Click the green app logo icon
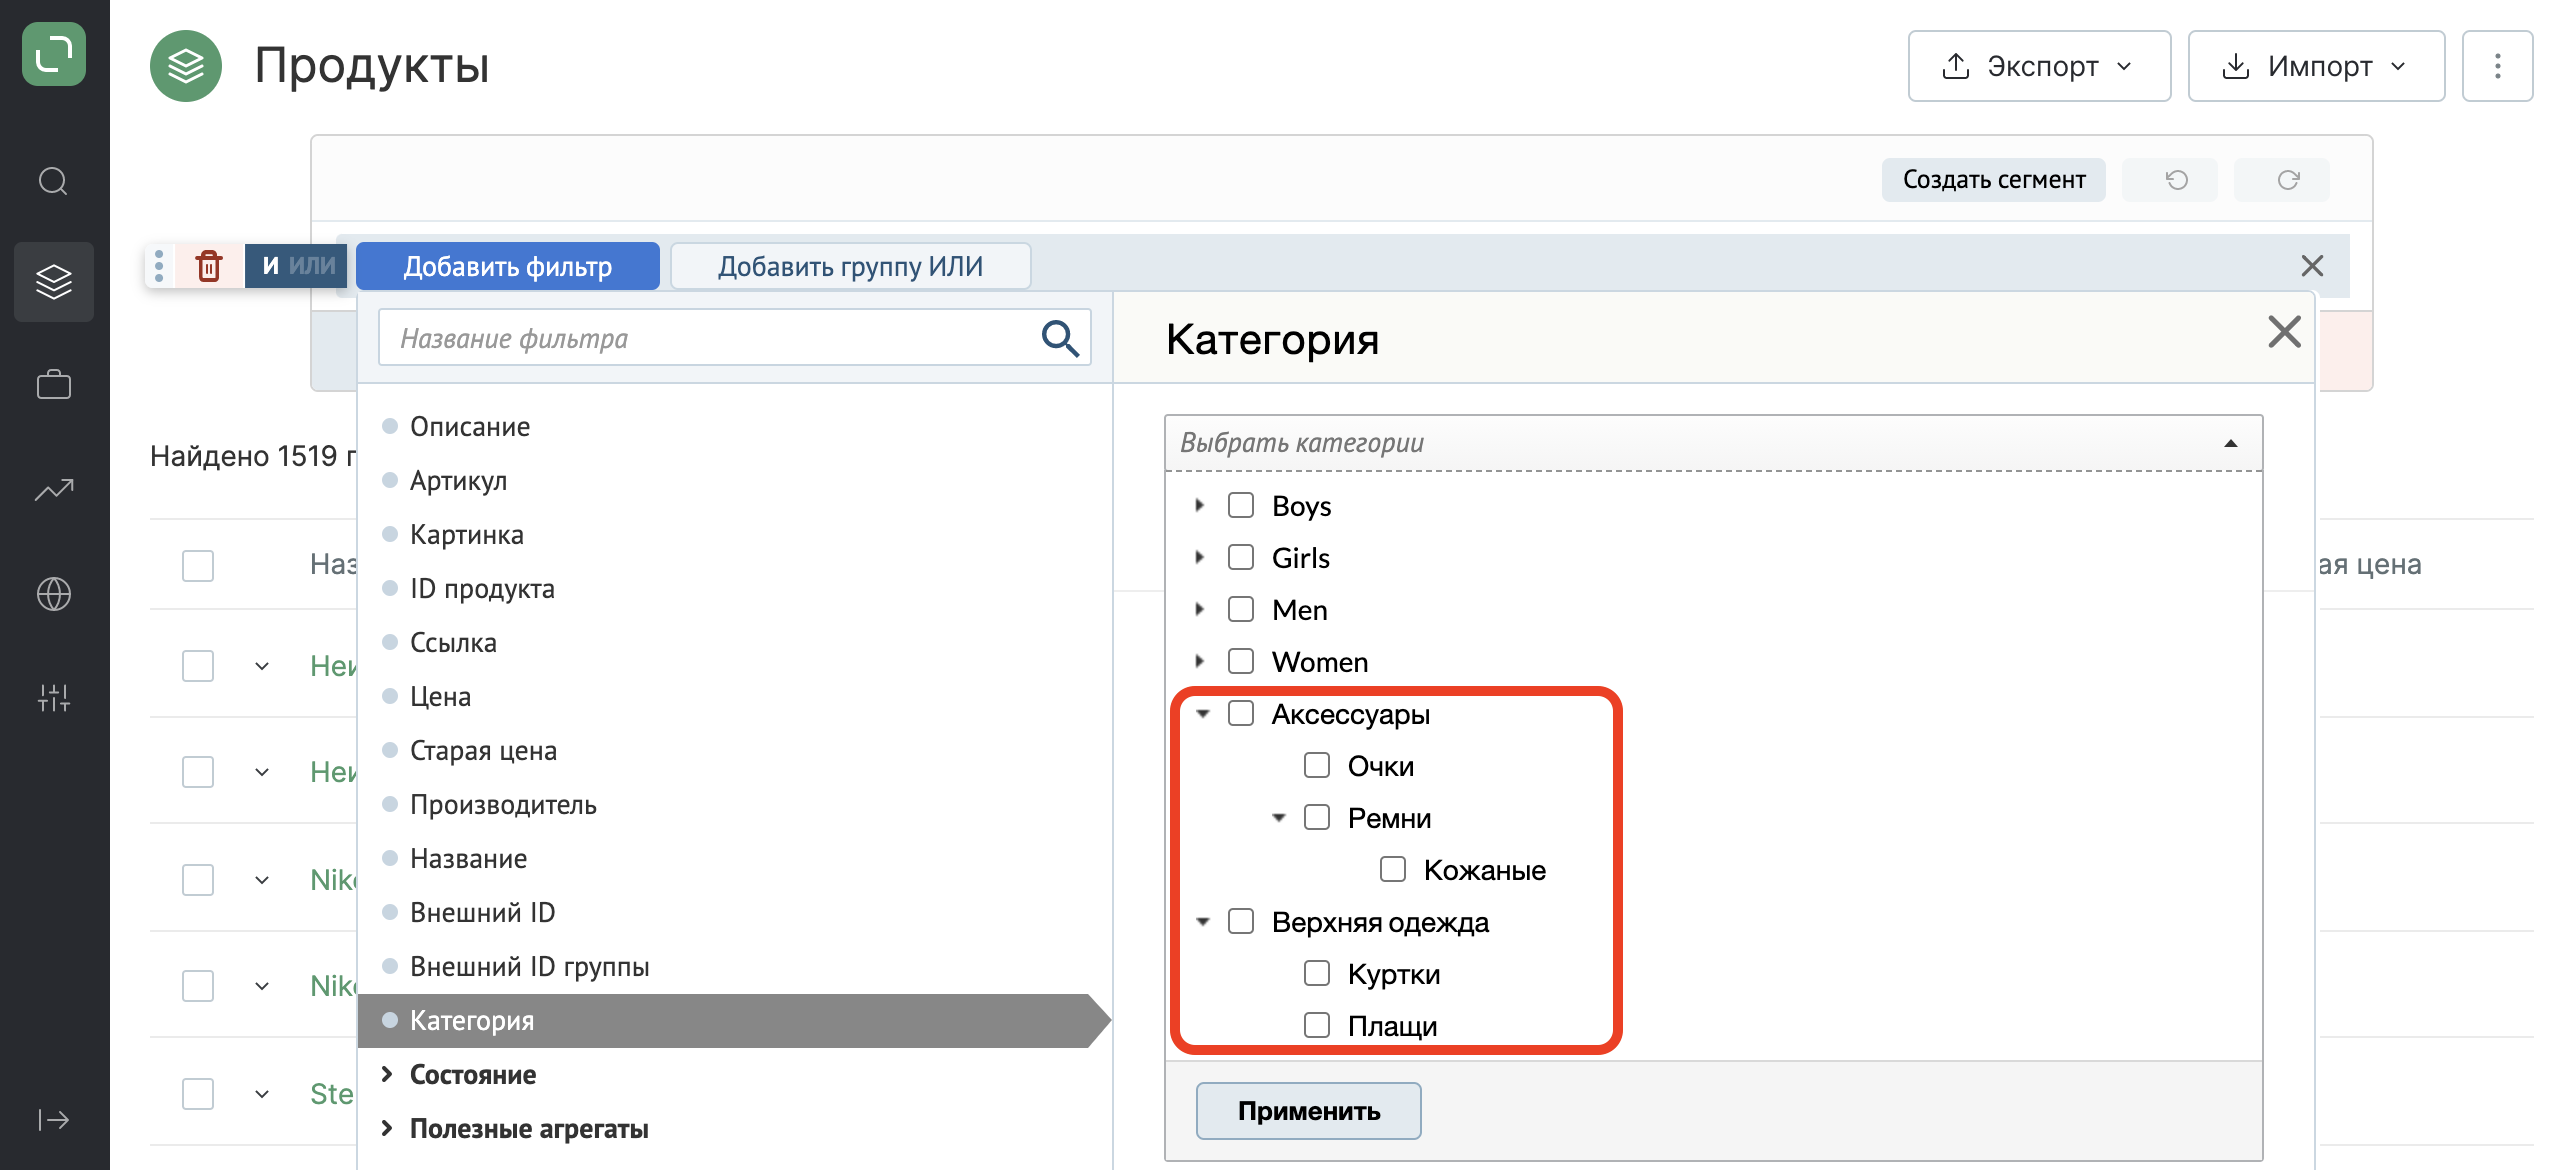Screen dimensions: 2574x1170 54,54
